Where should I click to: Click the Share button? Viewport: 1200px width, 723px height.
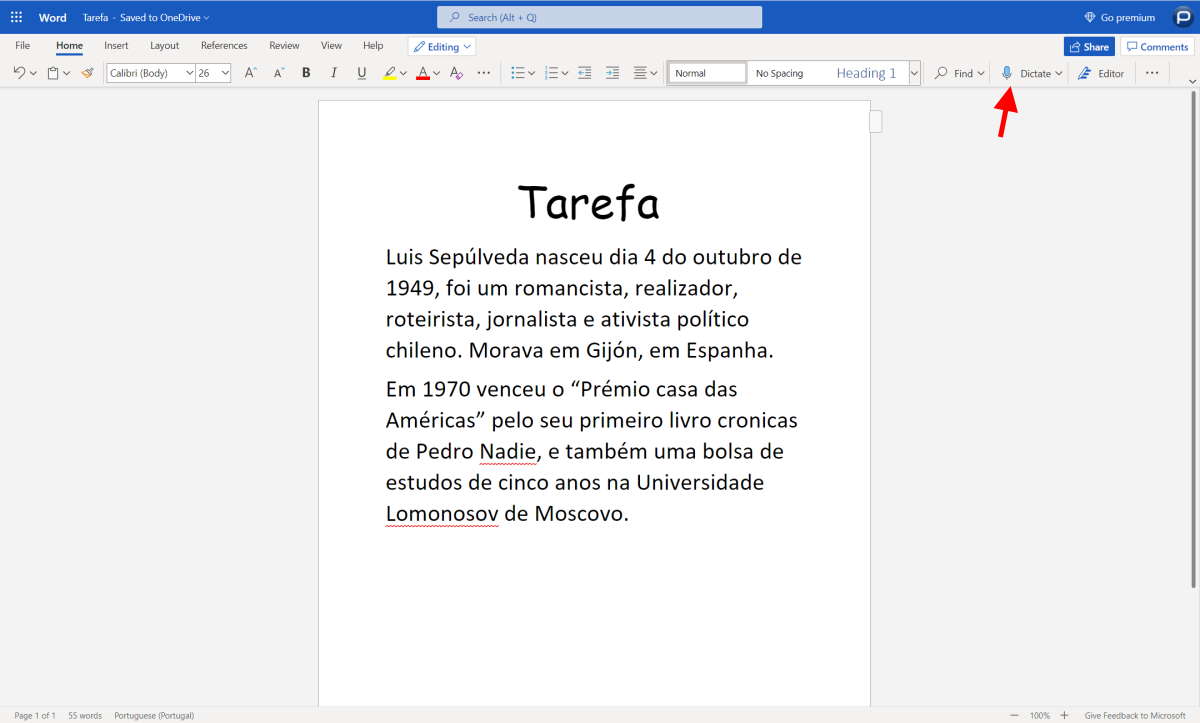1089,47
